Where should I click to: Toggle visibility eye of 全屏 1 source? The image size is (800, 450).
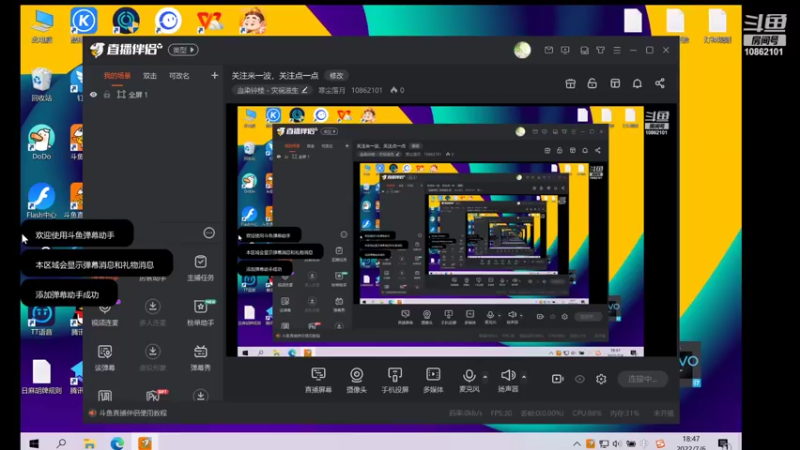tap(93, 94)
